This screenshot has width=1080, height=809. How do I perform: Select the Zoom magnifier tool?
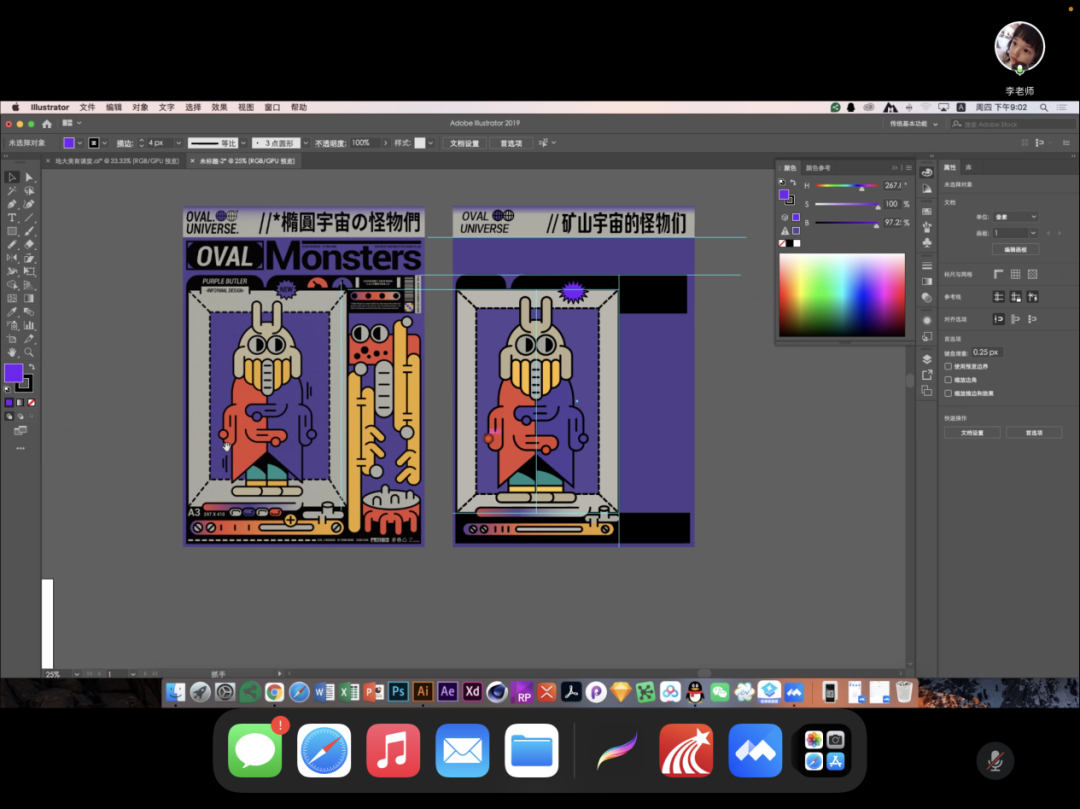29,352
